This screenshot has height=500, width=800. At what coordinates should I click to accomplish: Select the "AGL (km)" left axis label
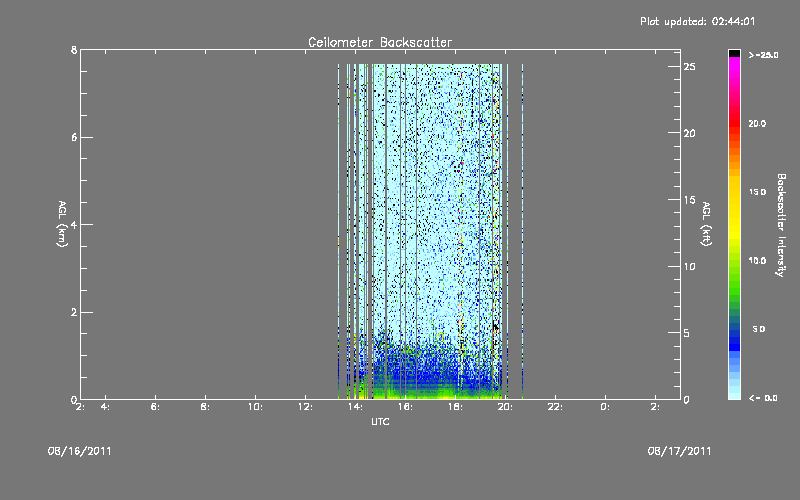62,224
